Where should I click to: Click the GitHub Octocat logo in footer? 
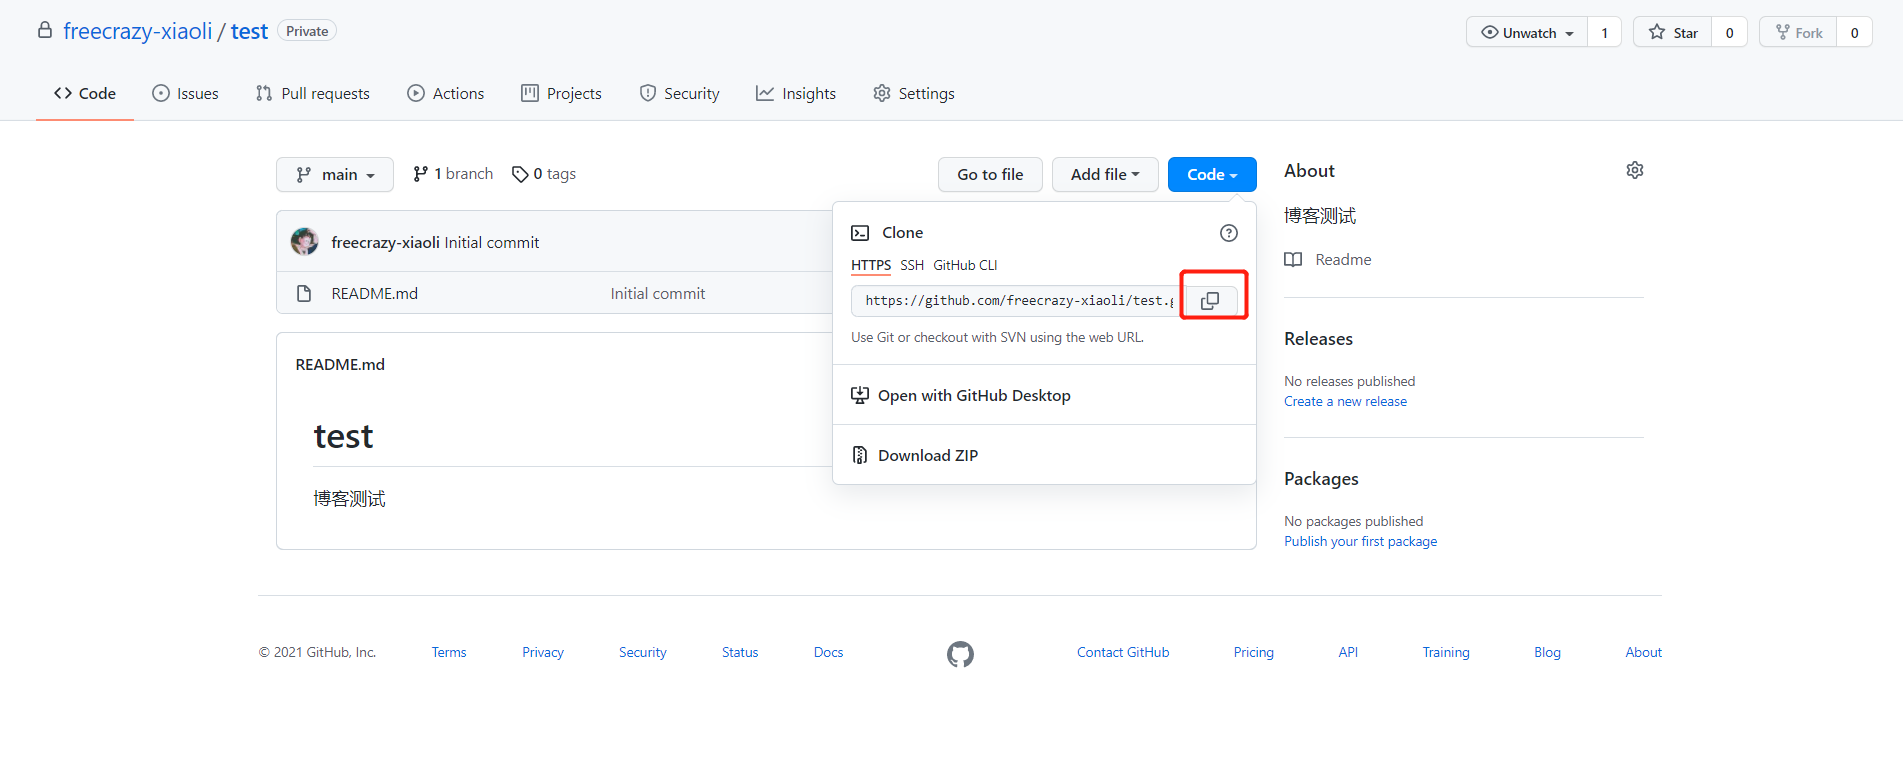(960, 654)
